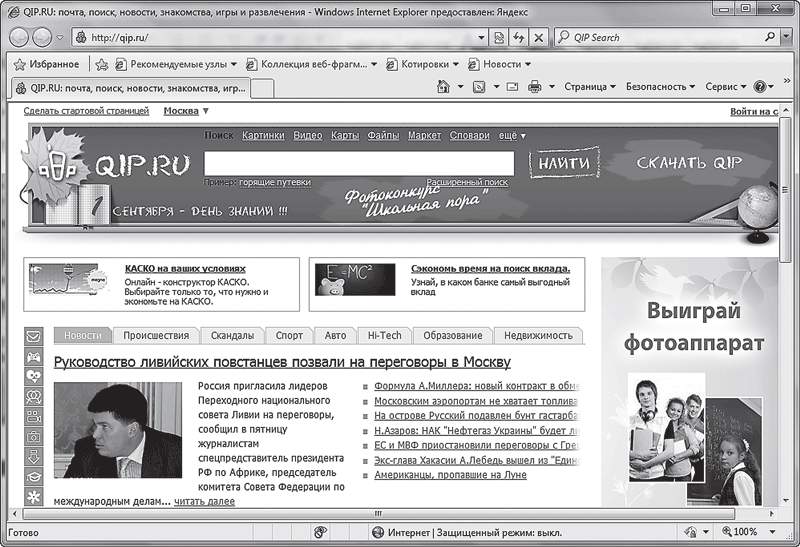The image size is (800, 547).
Task: Open the Страница dropdown menu
Action: pos(589,87)
